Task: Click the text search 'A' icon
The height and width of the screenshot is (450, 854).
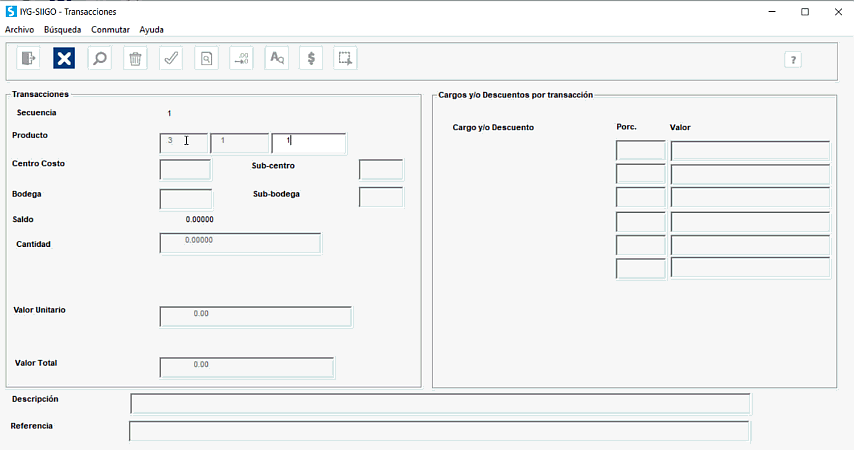Action: pyautogui.click(x=277, y=58)
